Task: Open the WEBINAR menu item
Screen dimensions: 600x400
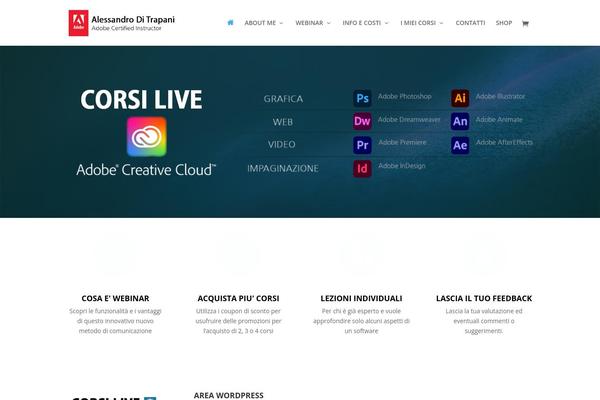Action: [309, 23]
